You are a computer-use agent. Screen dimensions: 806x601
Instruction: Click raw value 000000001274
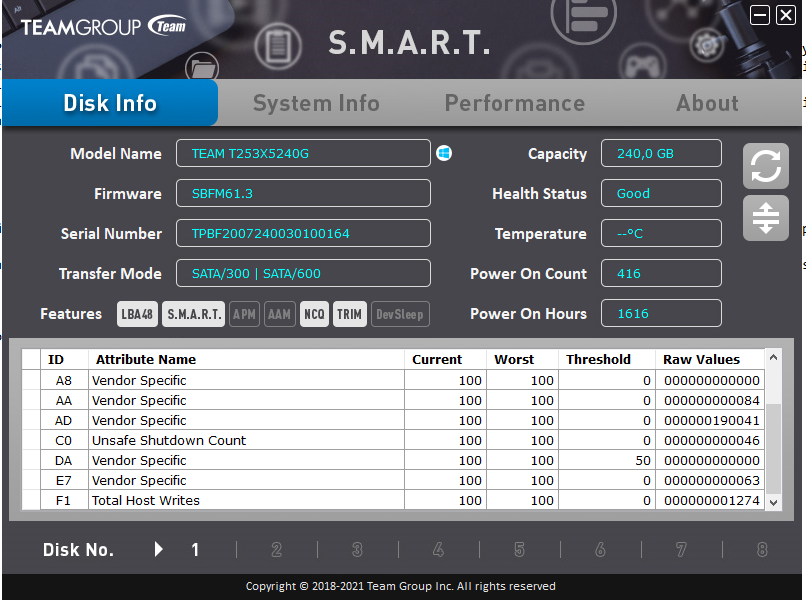click(x=711, y=500)
